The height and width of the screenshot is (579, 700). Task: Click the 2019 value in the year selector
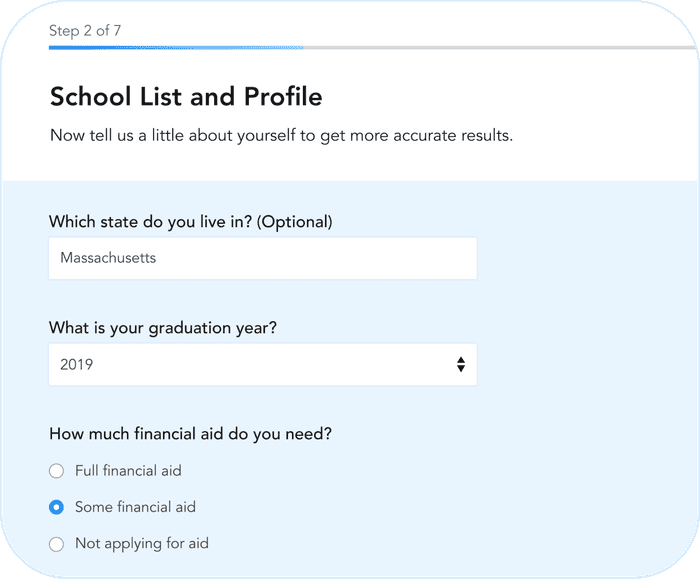(77, 365)
